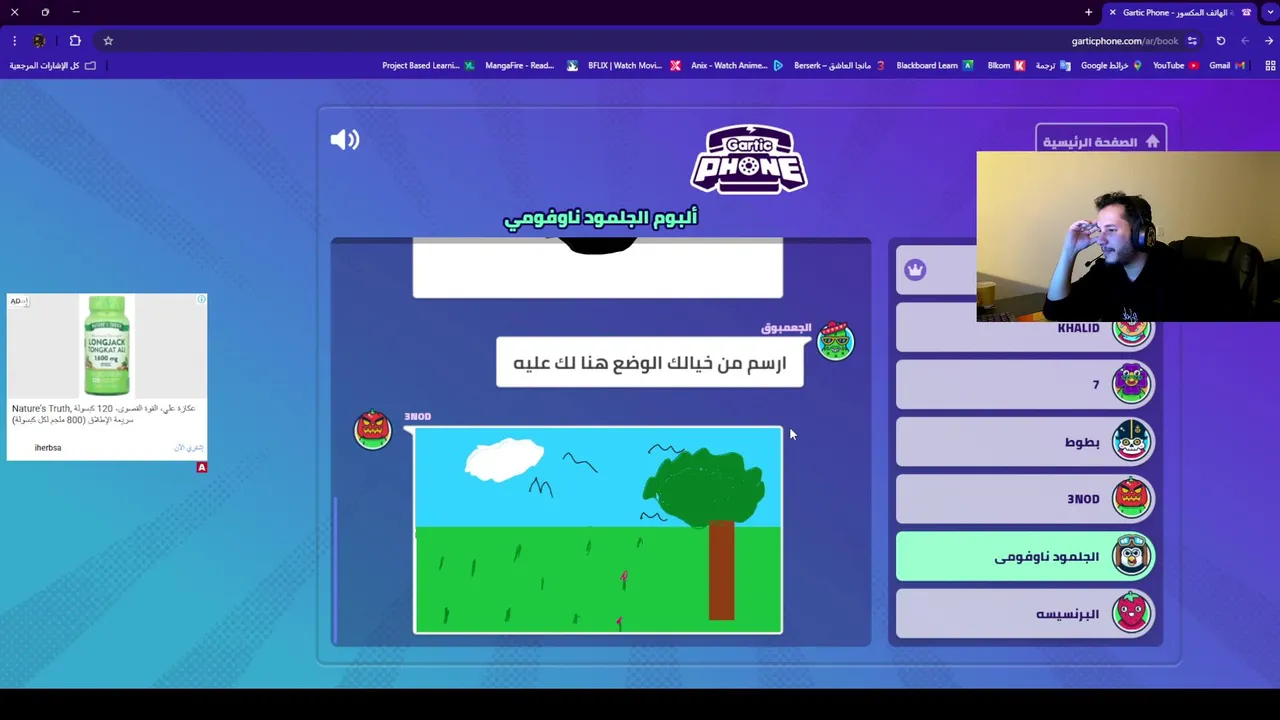This screenshot has height=720, width=1280.
Task: Open the Longjack supplement ad image
Action: point(107,346)
